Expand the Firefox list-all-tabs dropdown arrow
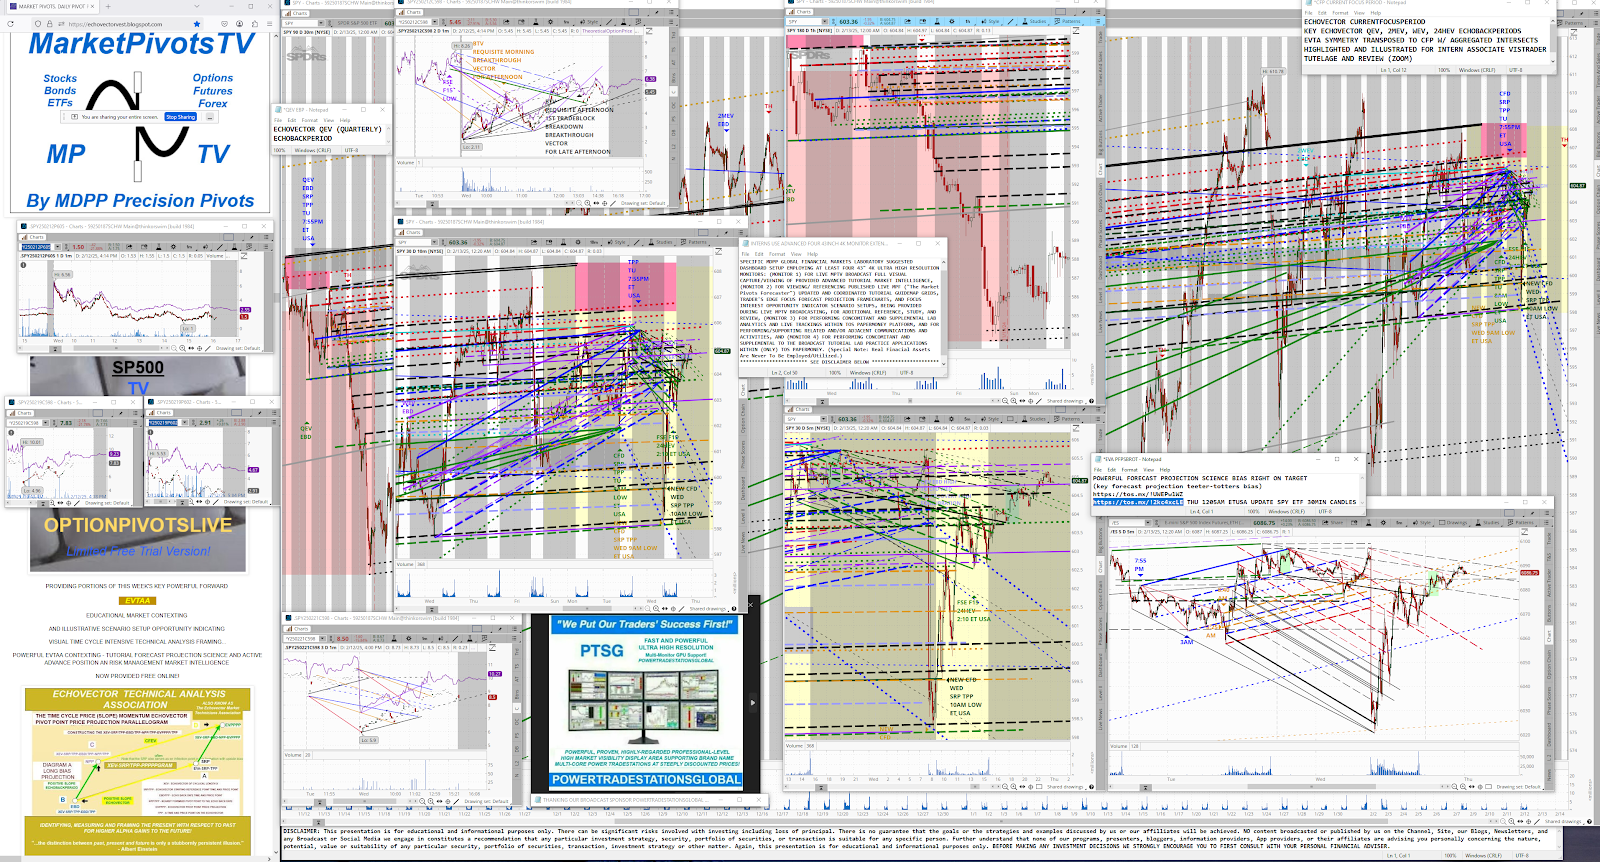This screenshot has height=862, width=1600. click(197, 6)
